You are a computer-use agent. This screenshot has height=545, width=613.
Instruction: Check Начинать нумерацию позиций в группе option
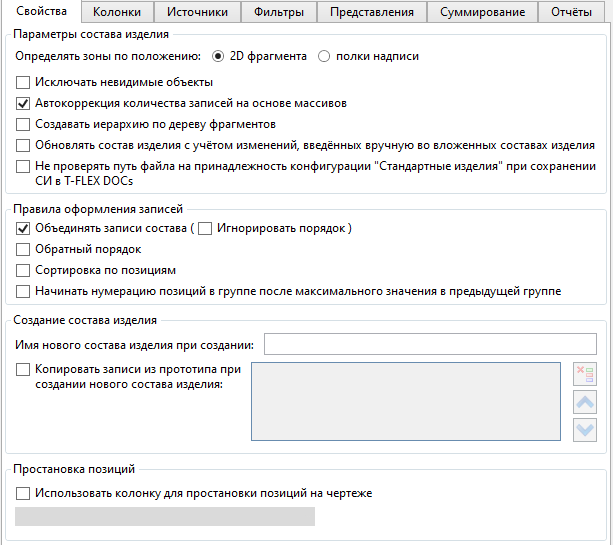(x=23, y=291)
